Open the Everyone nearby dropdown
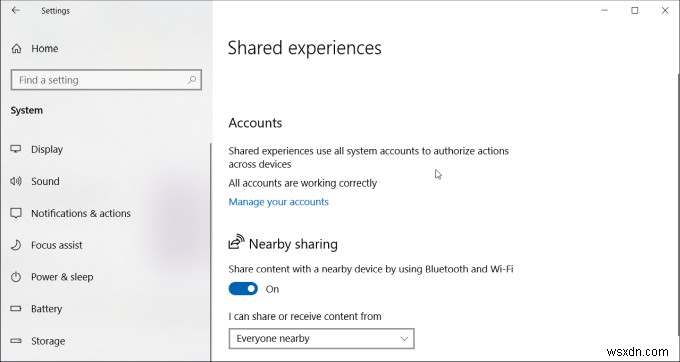Screen dimensions: 680x362 (321, 339)
